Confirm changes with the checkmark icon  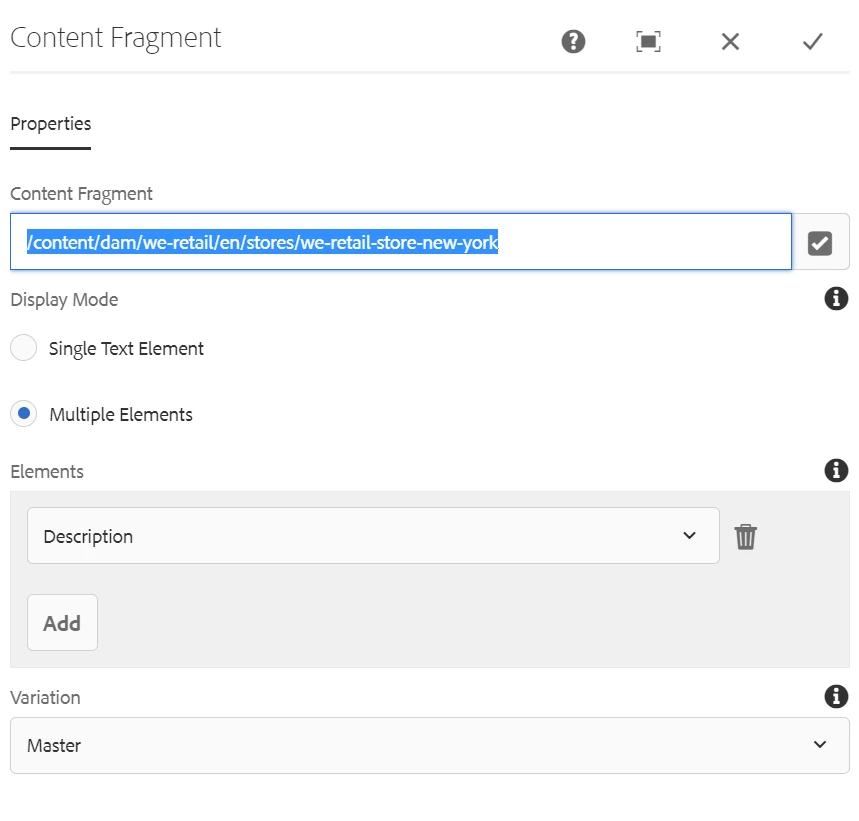(812, 41)
